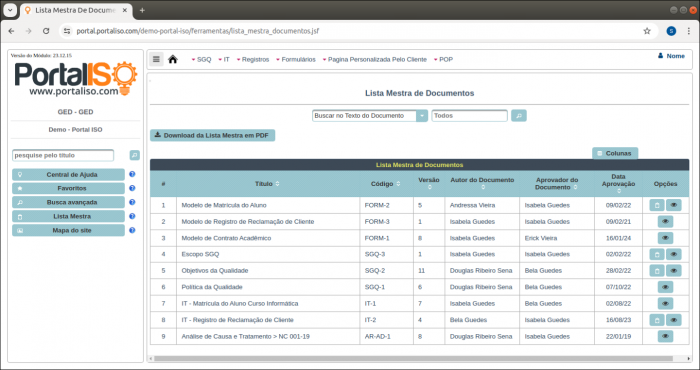Click sidebar title search magnifier icon

134,155
